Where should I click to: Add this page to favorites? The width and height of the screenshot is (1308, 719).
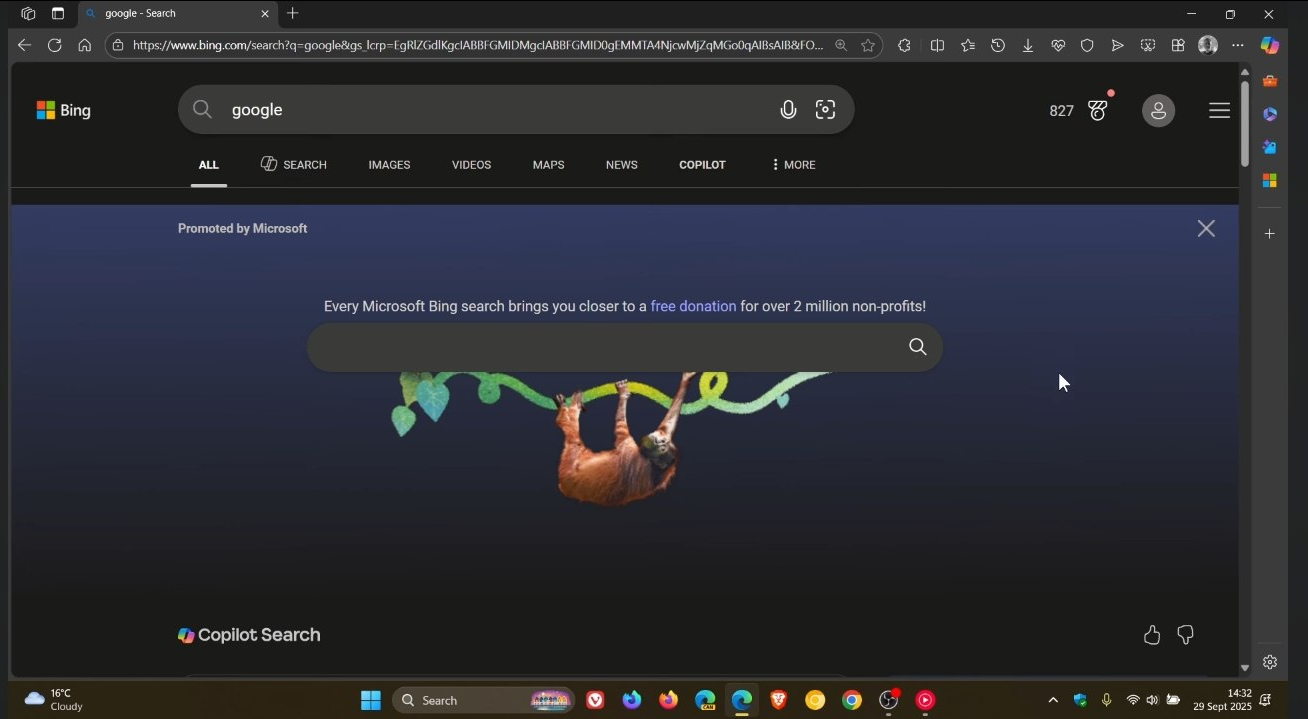pos(868,45)
